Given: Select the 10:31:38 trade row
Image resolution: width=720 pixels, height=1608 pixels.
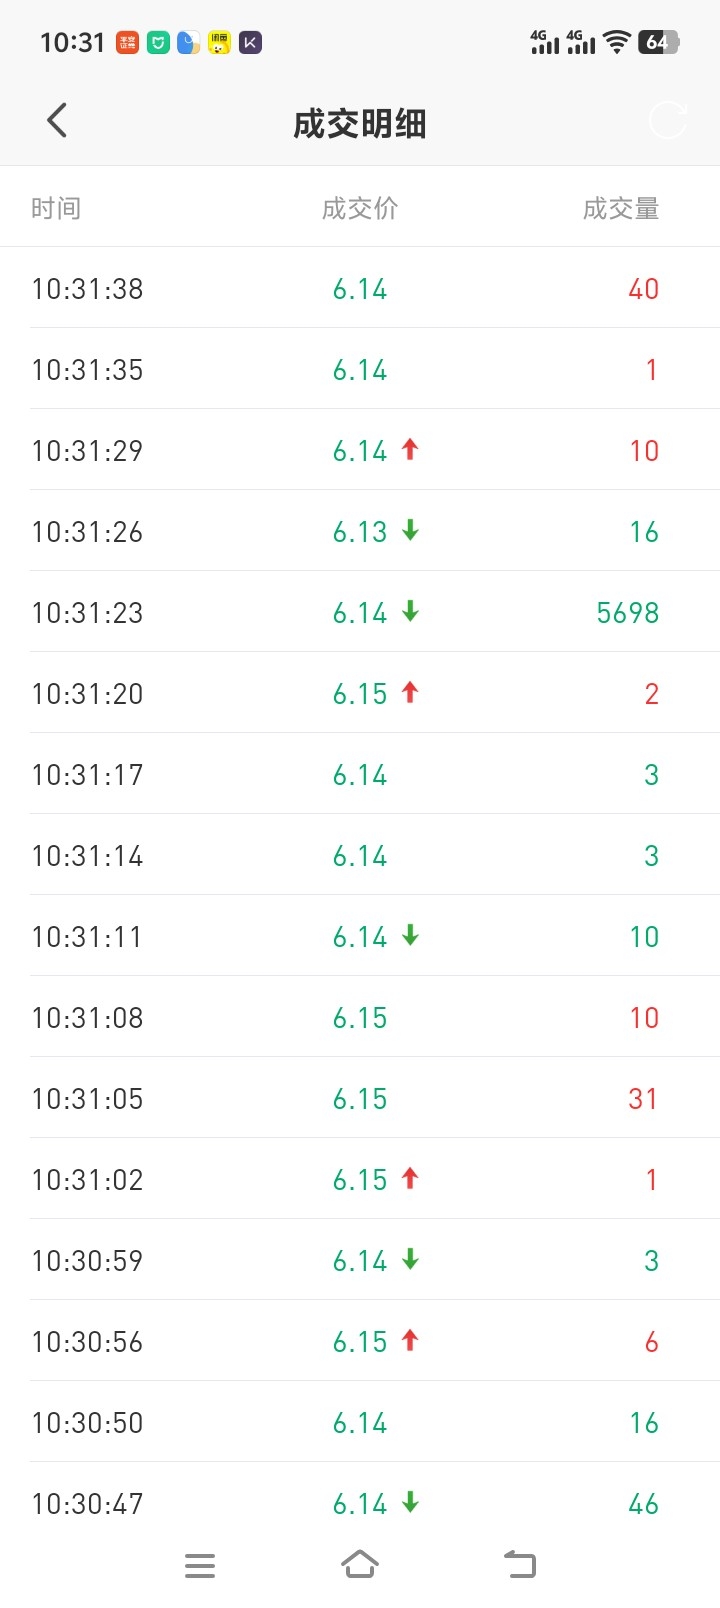Looking at the screenshot, I should (360, 288).
